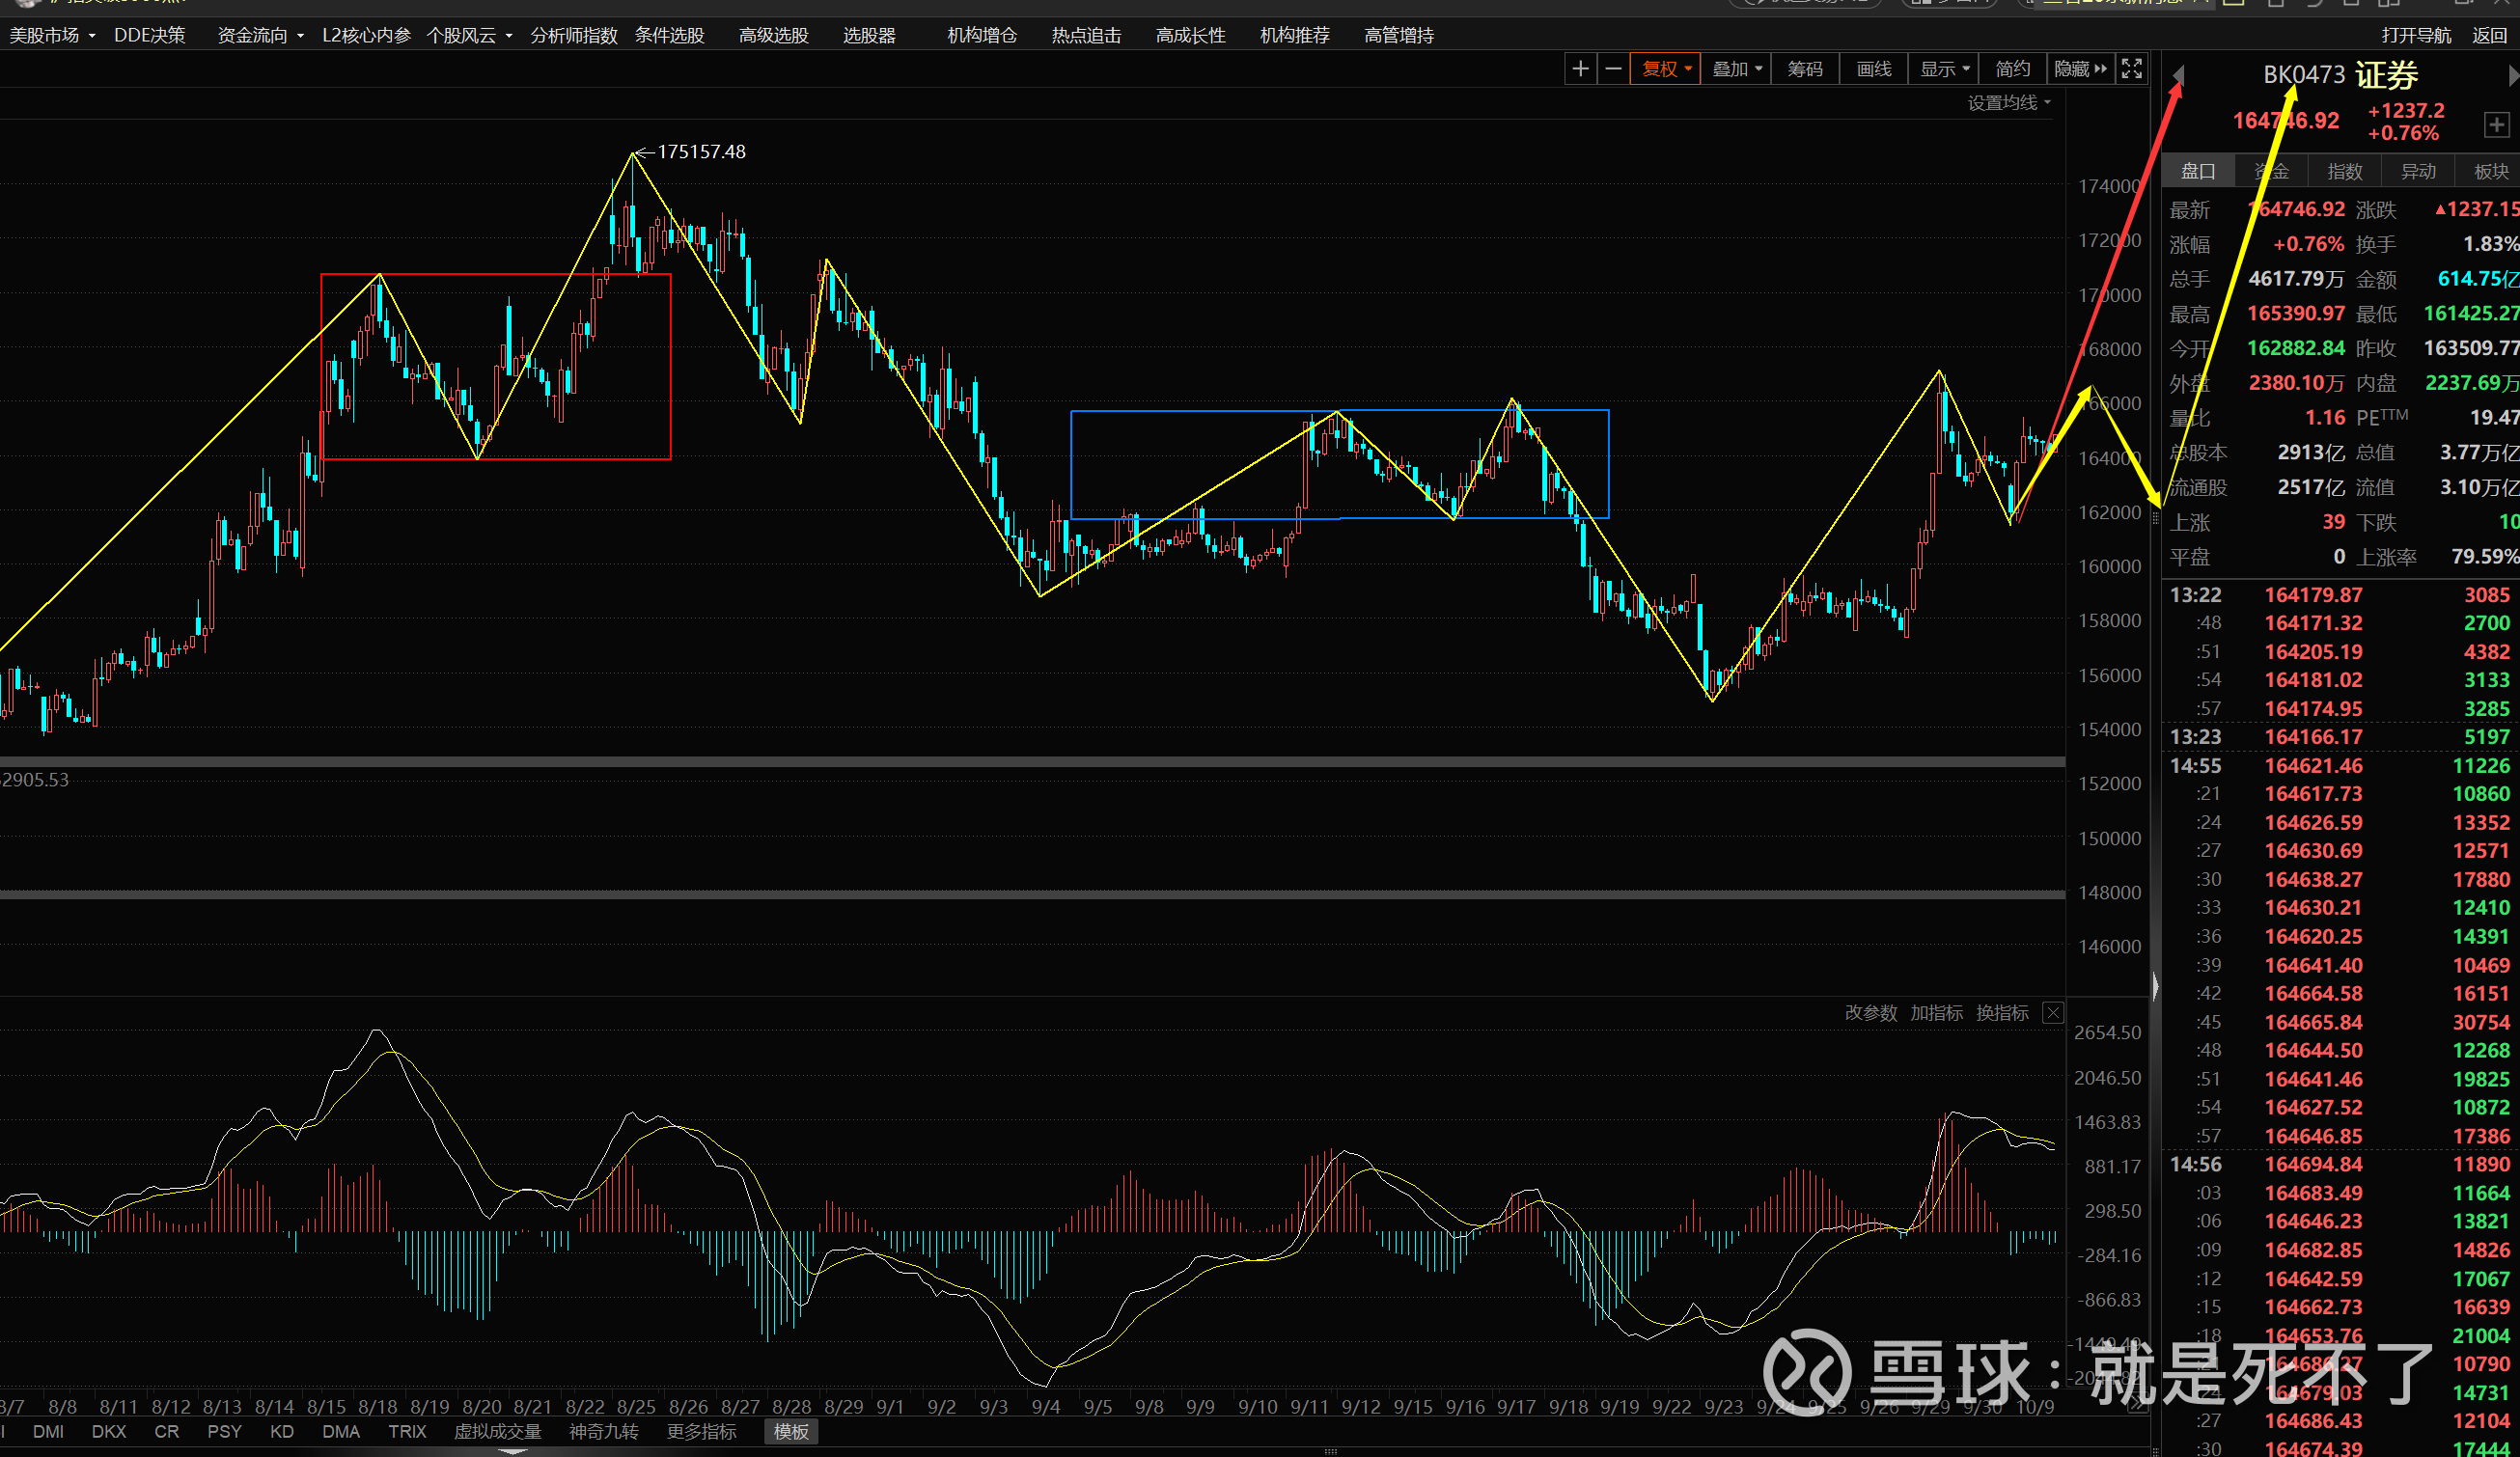Click the side panel collapse handle

pyautogui.click(x=2155, y=987)
